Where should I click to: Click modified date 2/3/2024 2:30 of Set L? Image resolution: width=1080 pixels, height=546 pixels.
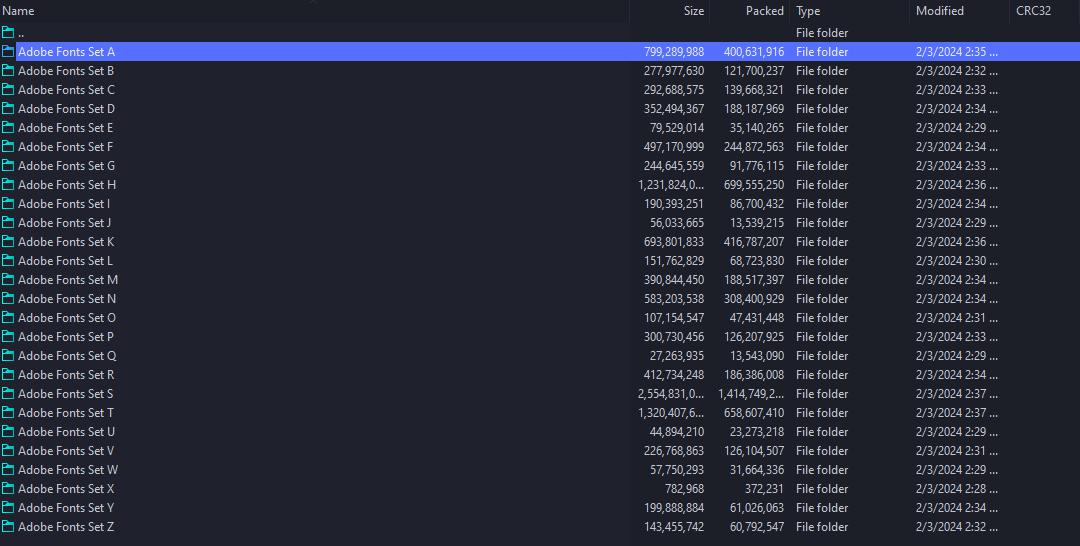(957, 260)
